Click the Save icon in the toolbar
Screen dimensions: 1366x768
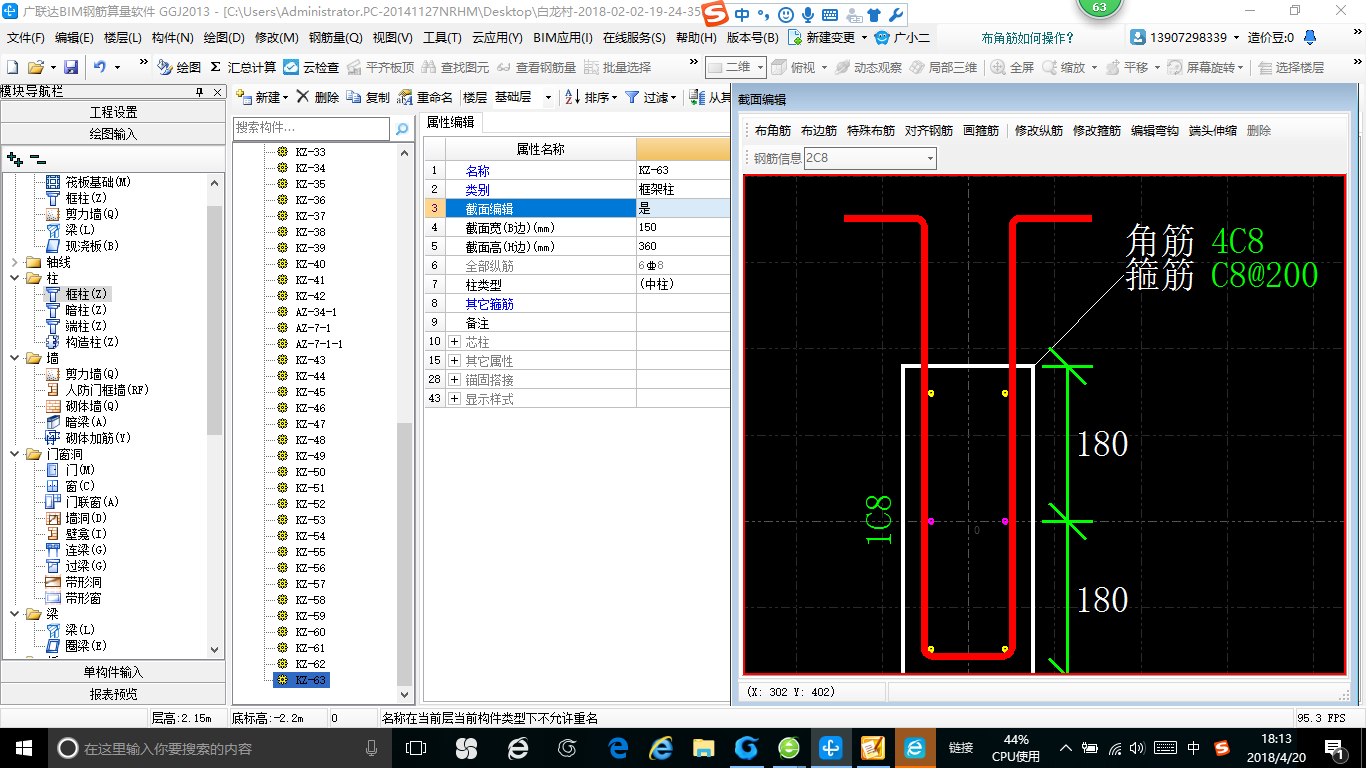(71, 67)
